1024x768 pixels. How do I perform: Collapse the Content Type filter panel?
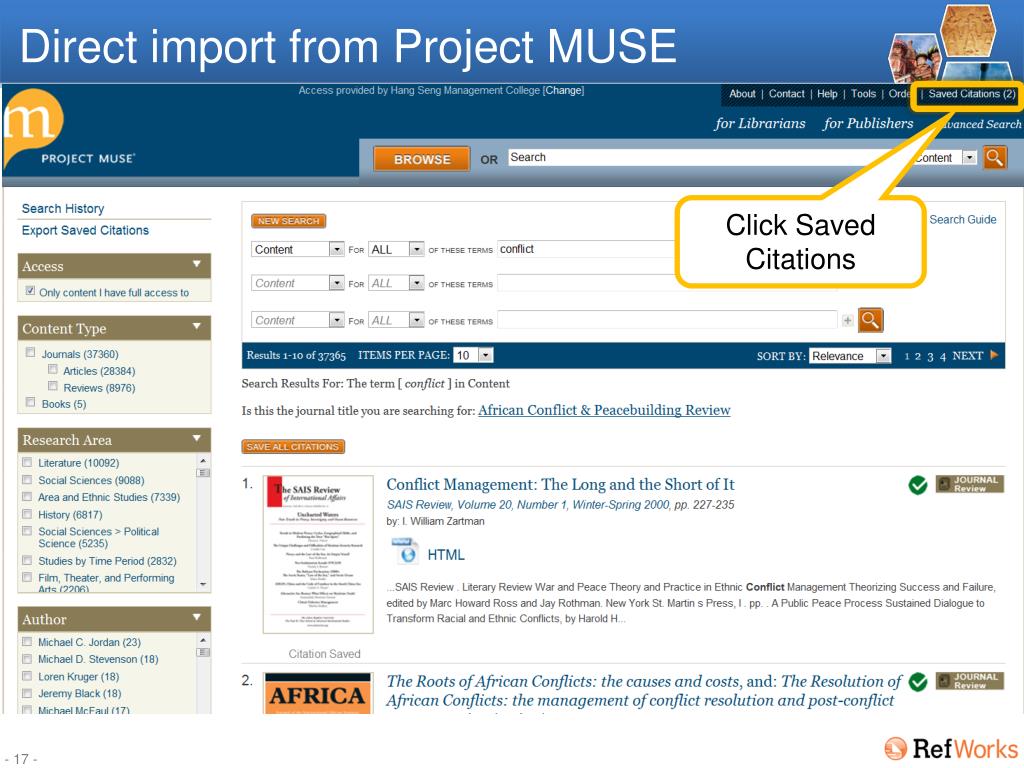[197, 326]
